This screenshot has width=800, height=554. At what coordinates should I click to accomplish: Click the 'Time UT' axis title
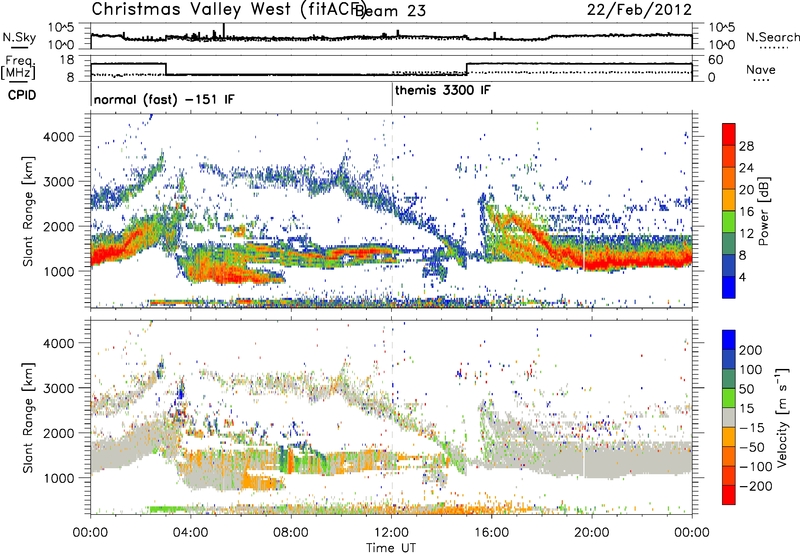point(391,547)
